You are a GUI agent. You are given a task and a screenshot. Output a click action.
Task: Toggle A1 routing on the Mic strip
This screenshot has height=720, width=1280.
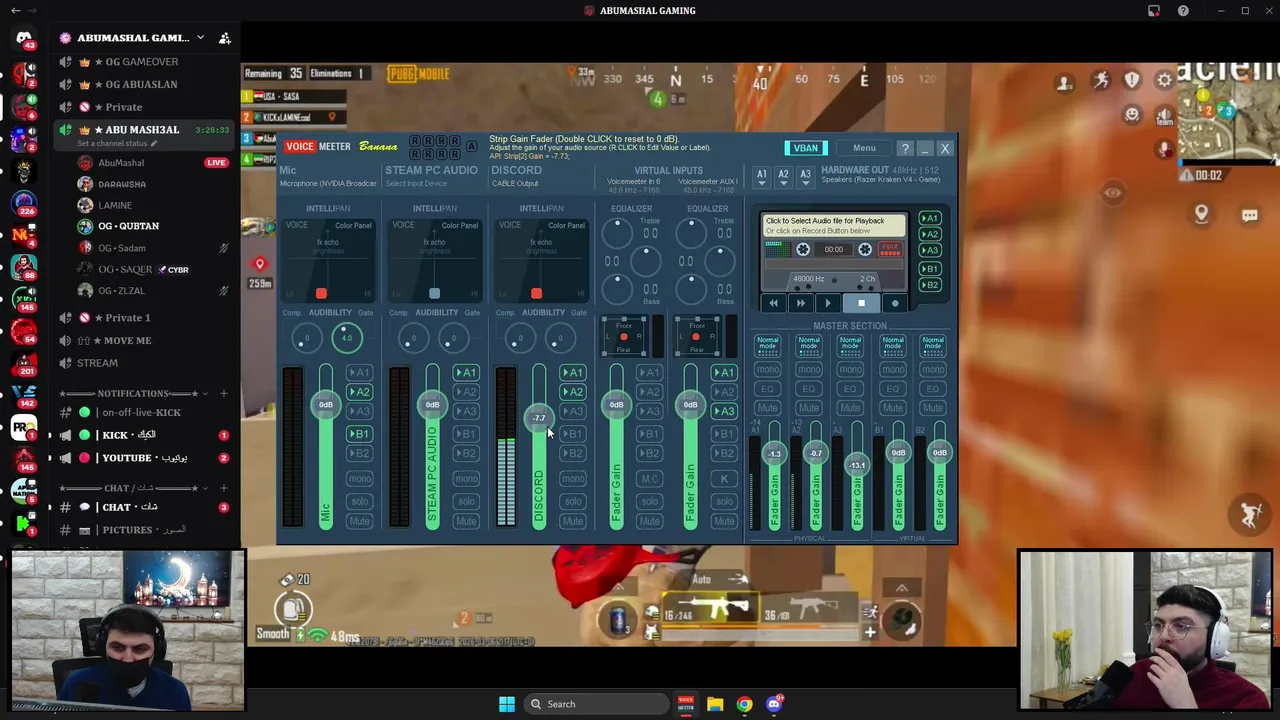click(x=359, y=373)
